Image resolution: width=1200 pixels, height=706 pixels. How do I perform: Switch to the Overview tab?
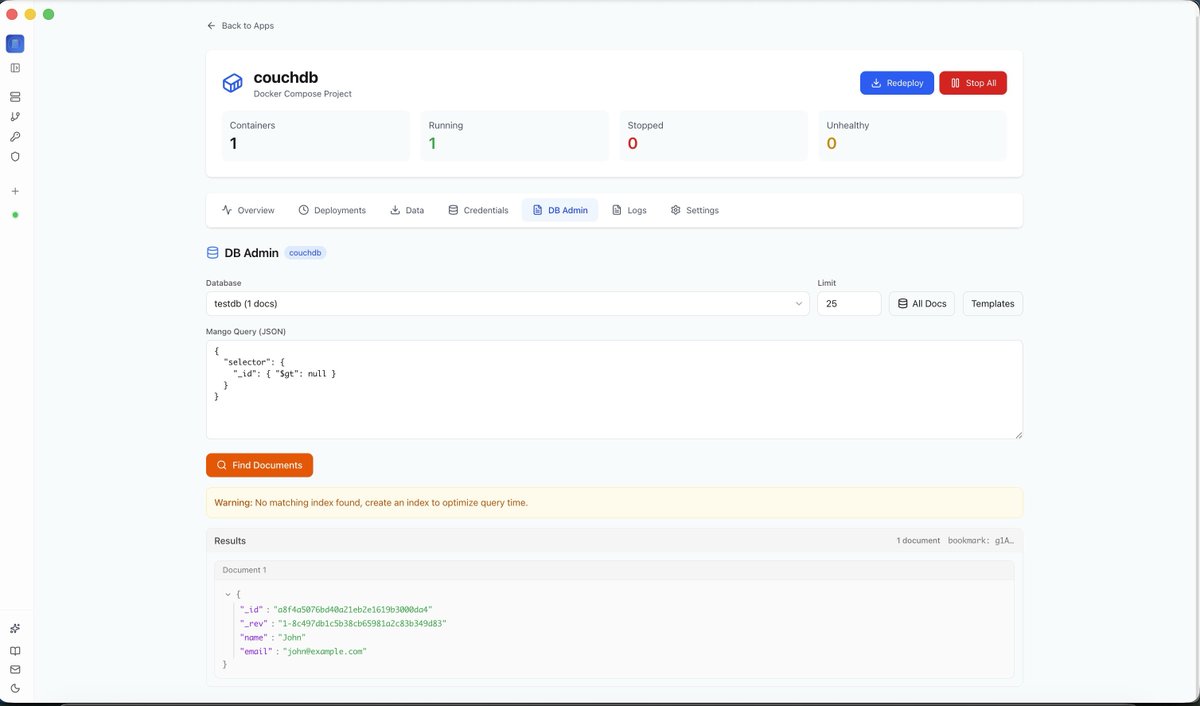point(248,210)
